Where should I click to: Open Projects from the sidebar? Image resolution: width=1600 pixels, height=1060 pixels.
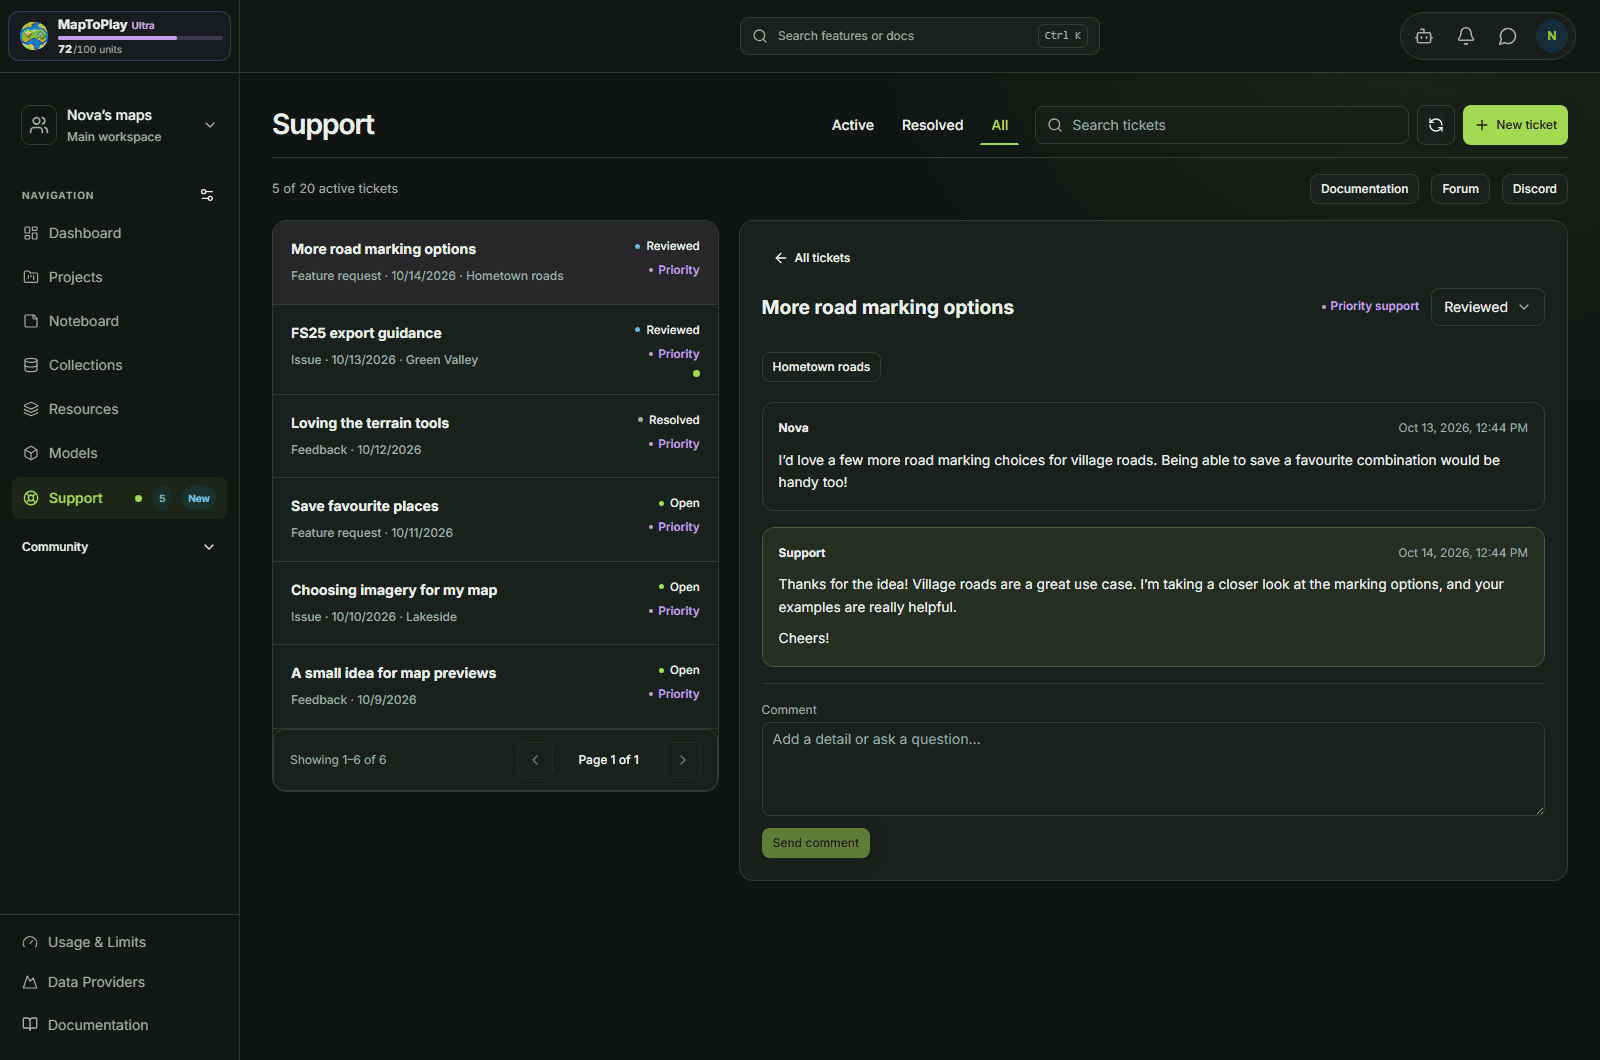click(119, 277)
